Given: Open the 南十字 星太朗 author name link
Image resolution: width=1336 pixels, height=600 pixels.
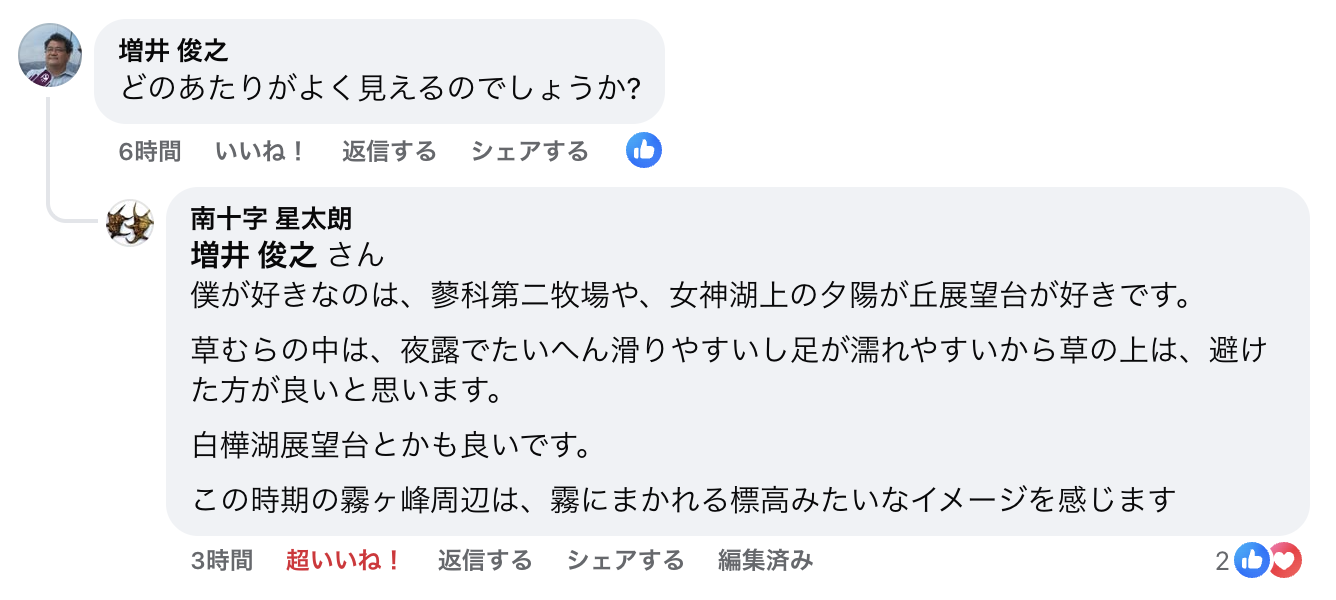Looking at the screenshot, I should [x=271, y=218].
